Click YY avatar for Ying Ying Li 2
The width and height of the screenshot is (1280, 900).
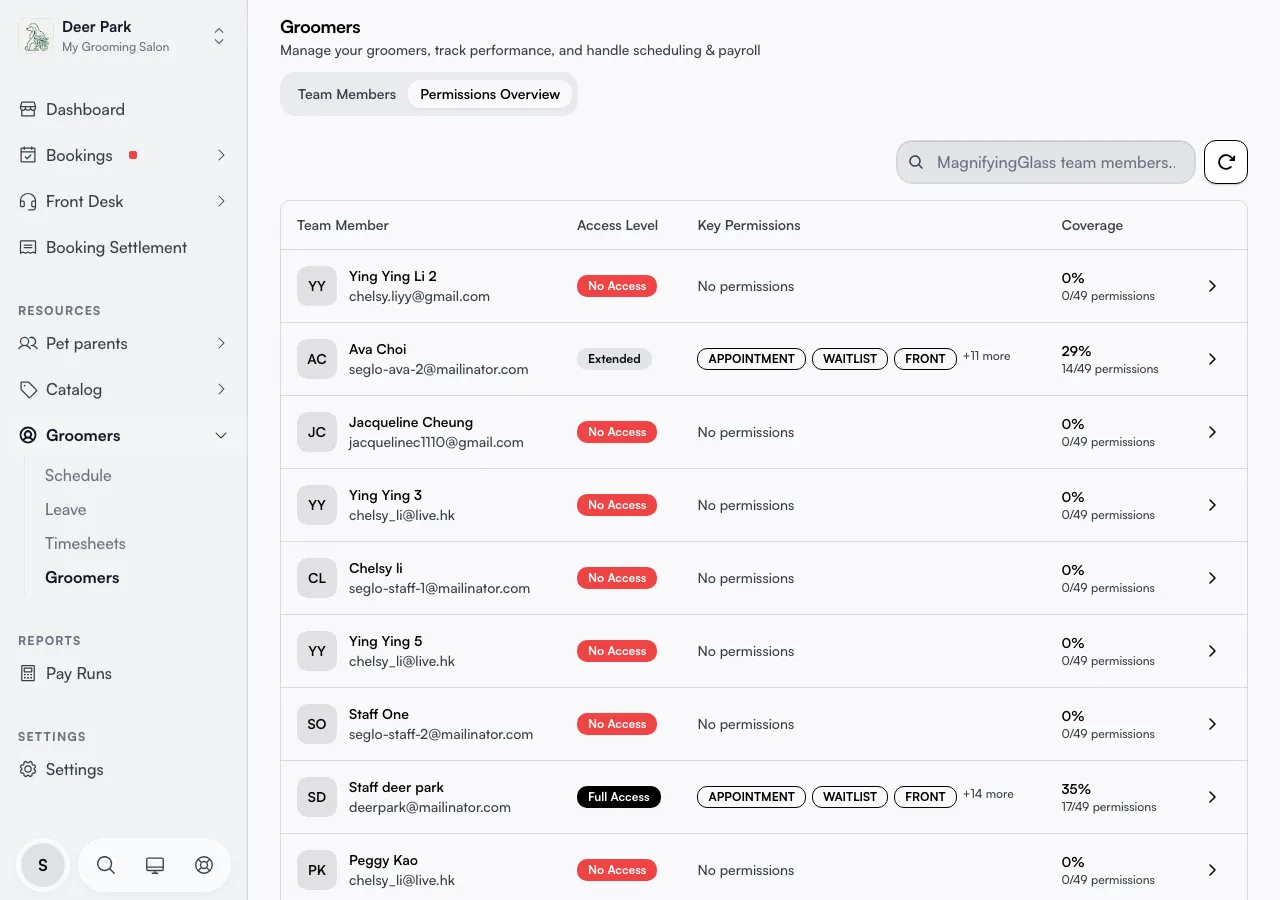(x=317, y=286)
